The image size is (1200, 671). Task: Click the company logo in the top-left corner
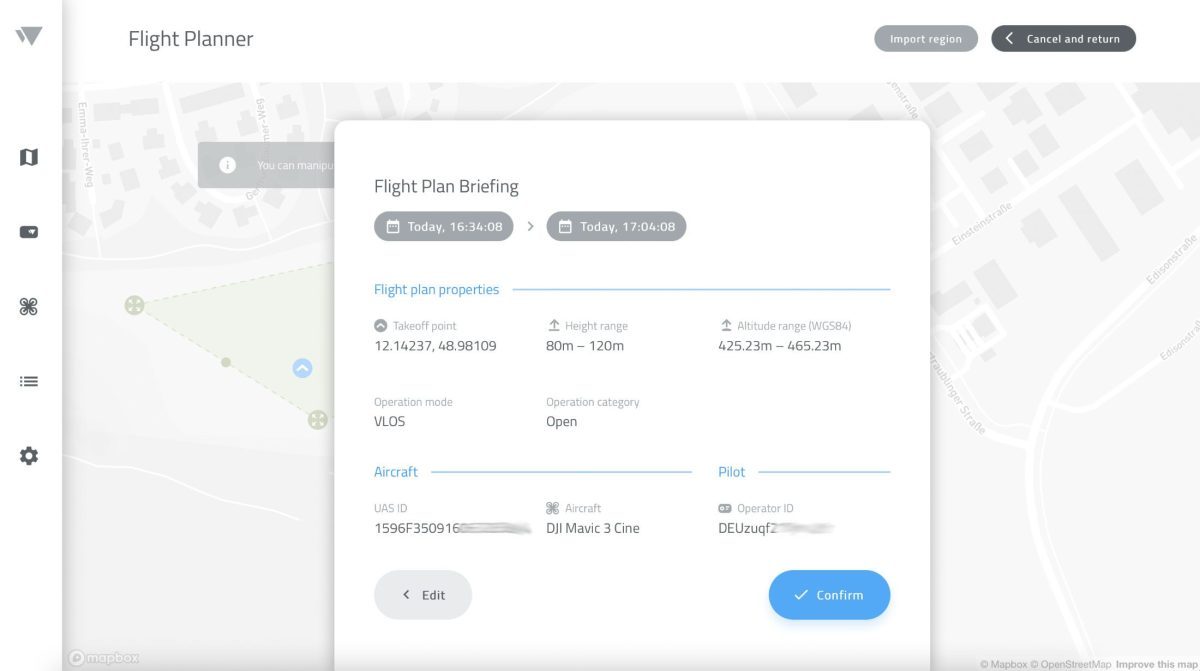pos(28,36)
